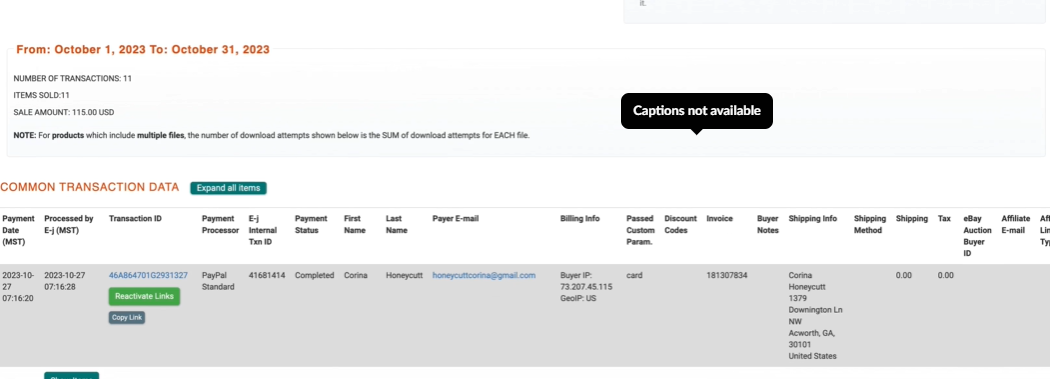
Task: Click the Payment Status column header
Action: 311,224
